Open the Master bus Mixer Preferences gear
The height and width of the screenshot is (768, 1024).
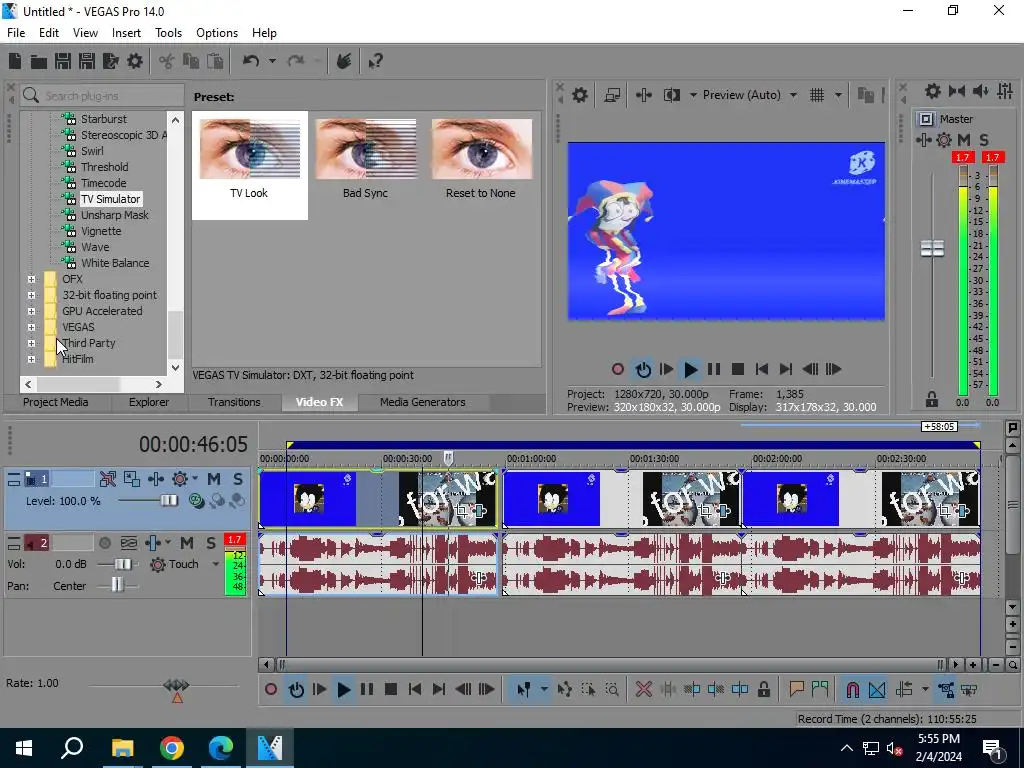(932, 91)
